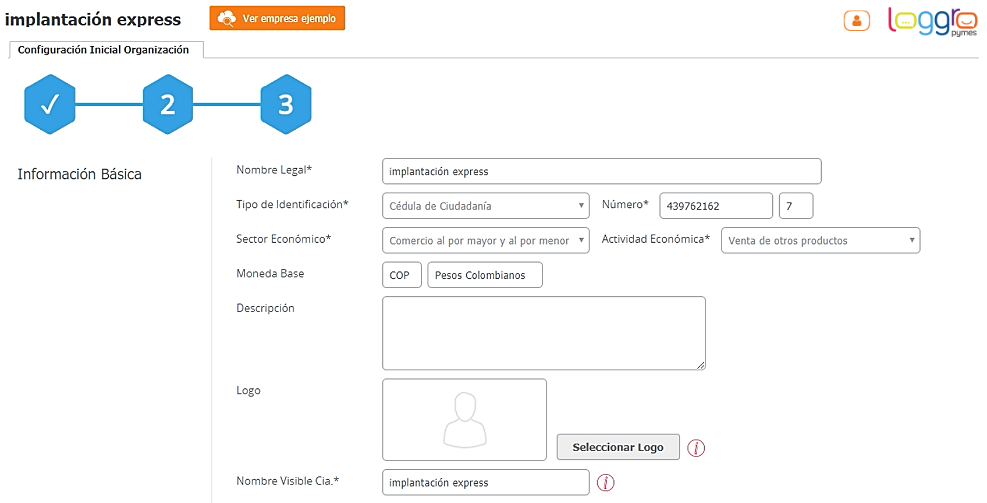Screen dimensions: 987x503
Task: Jump to step 3 hexagon
Action: click(286, 104)
